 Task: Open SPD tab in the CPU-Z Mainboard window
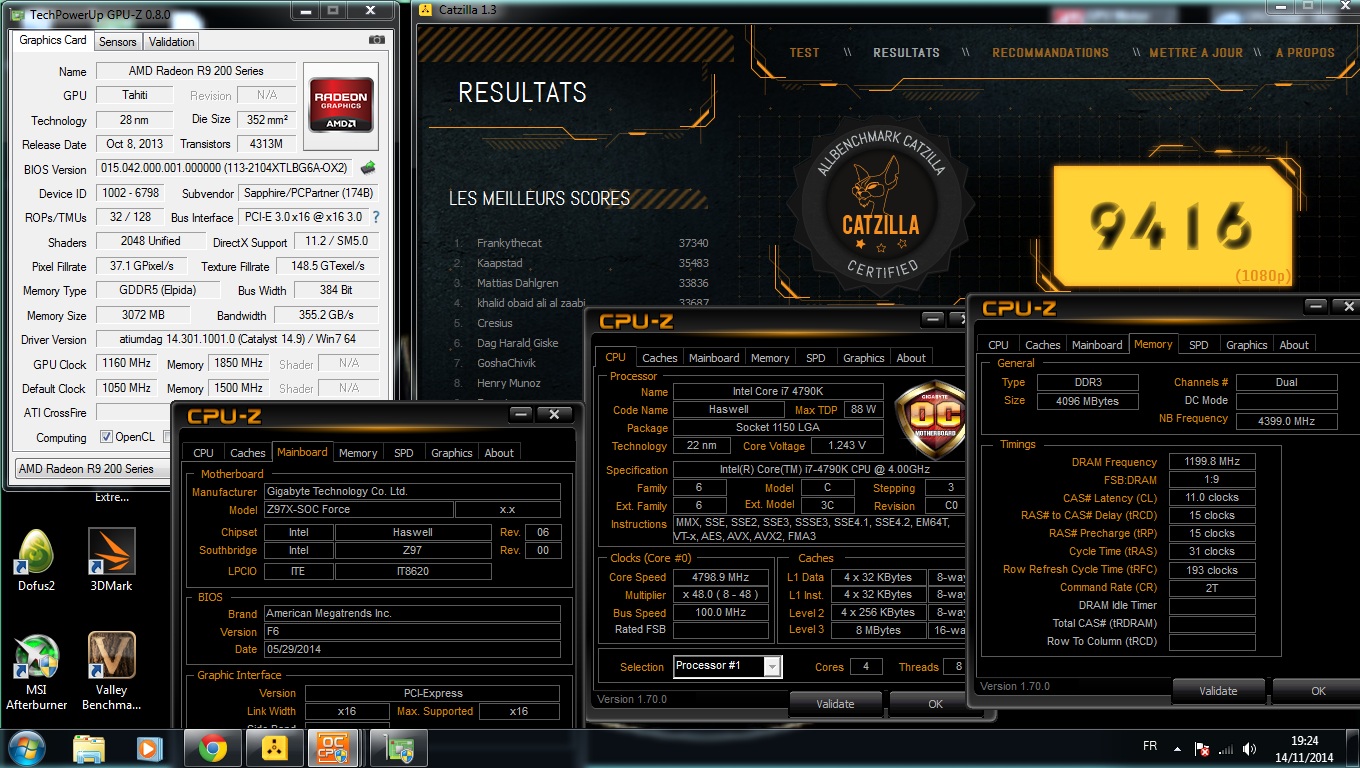pos(403,453)
